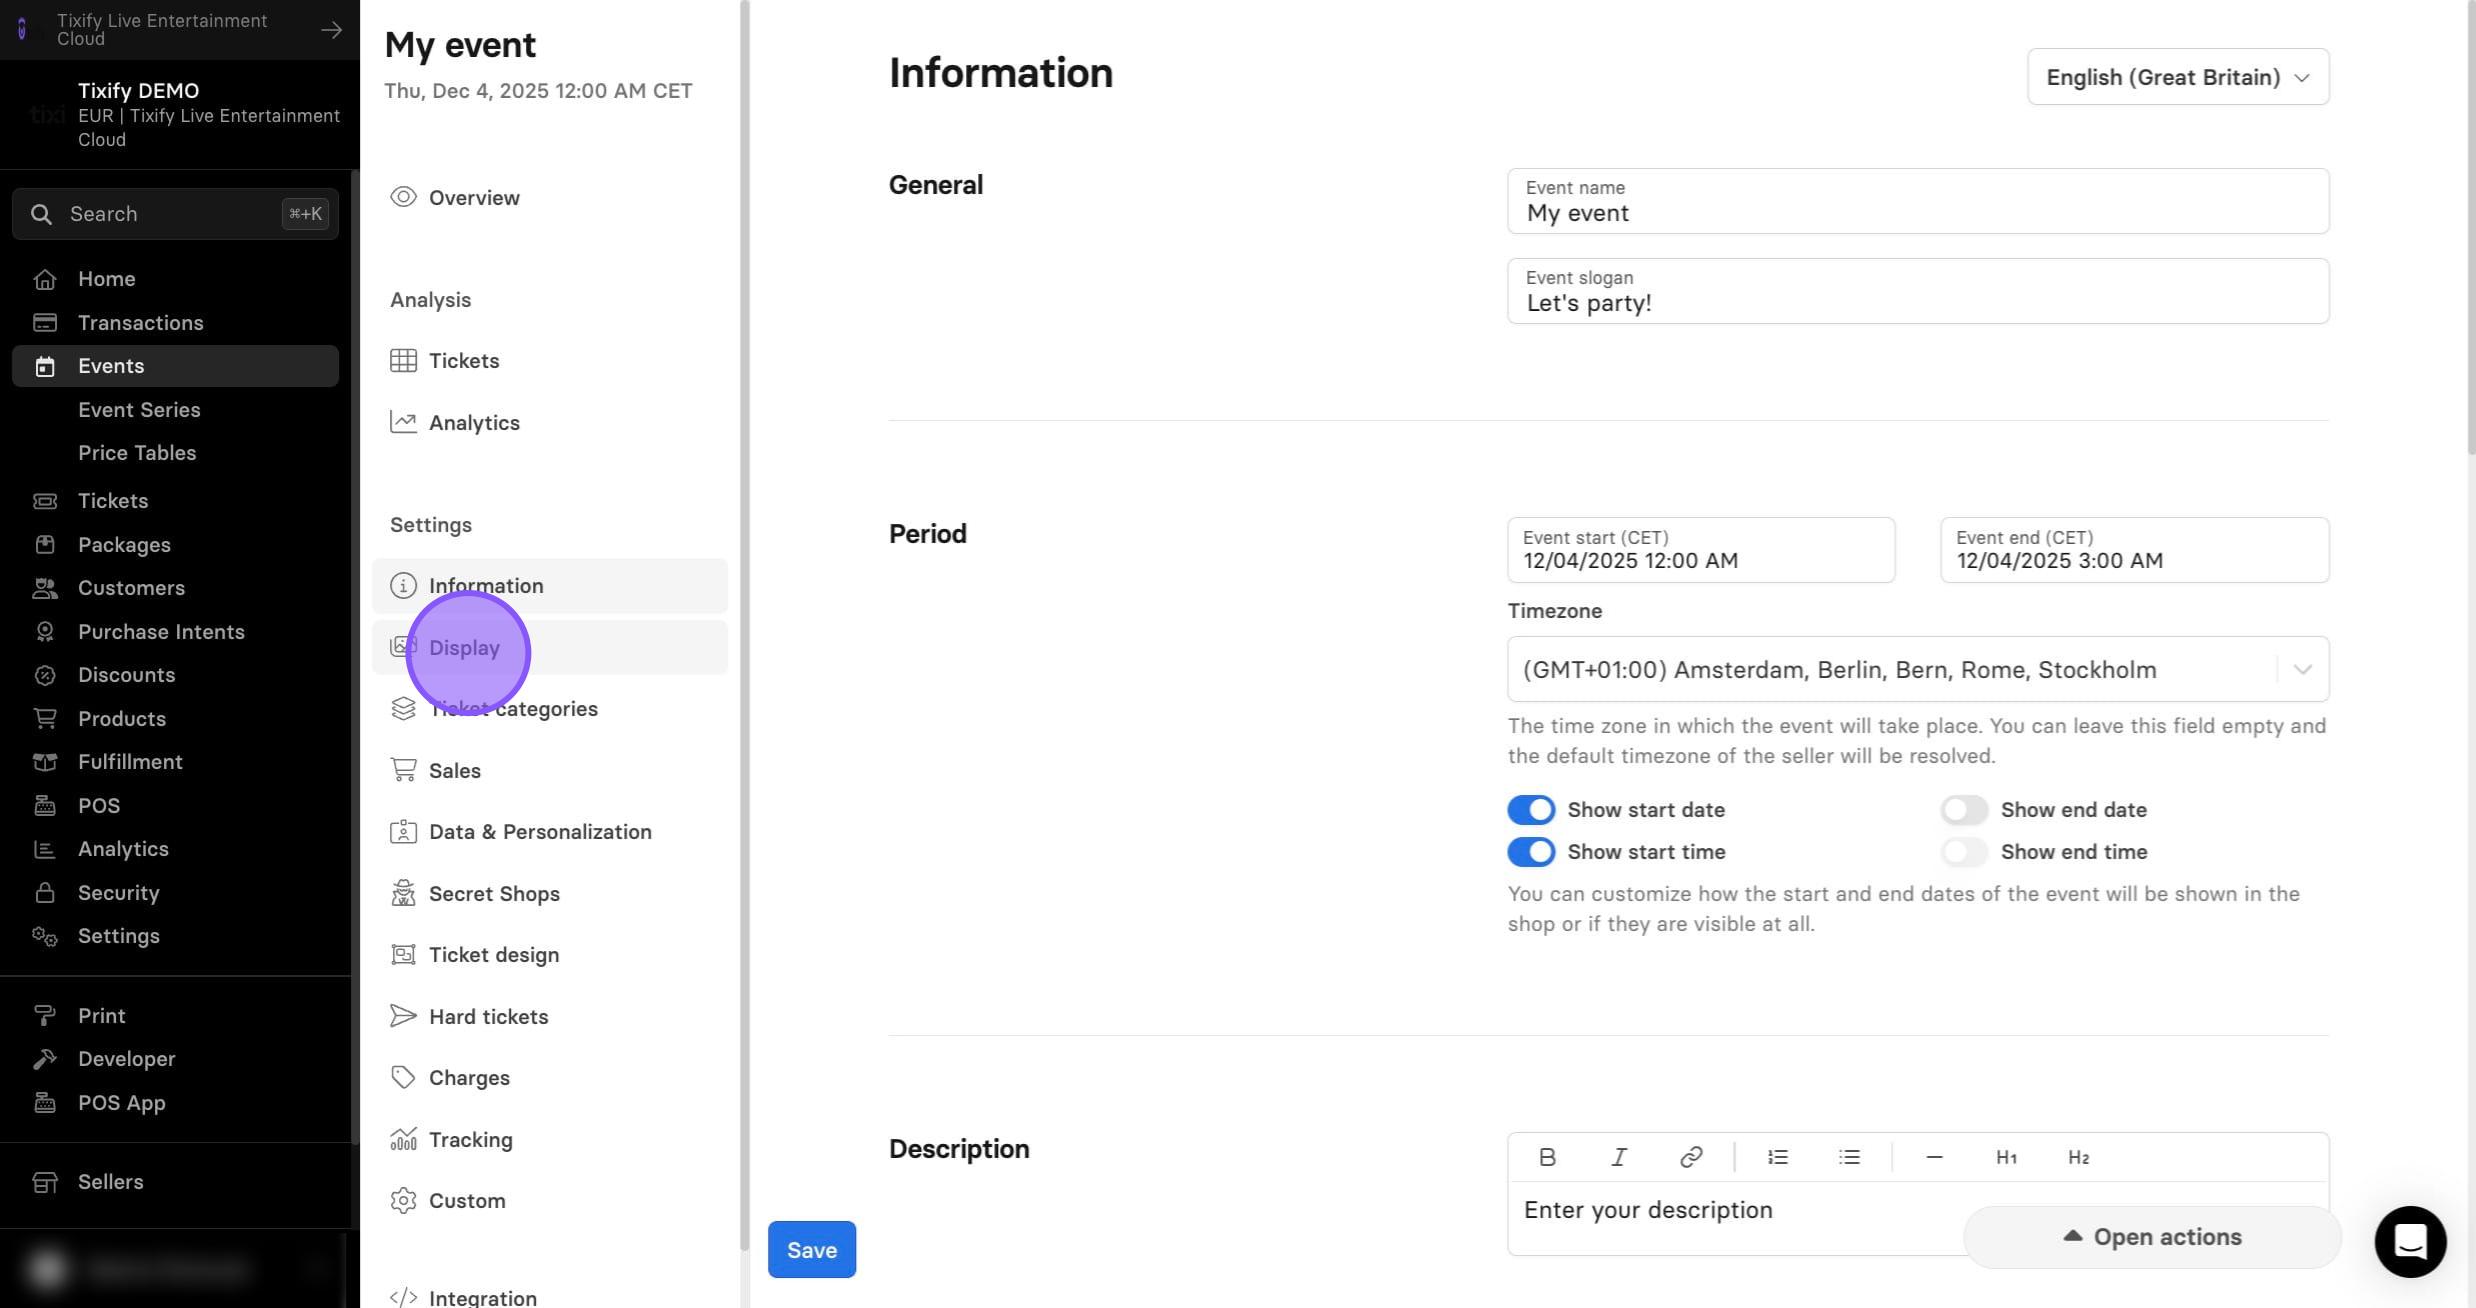Disable the Show start date toggle
The height and width of the screenshot is (1308, 2476).
click(1531, 809)
